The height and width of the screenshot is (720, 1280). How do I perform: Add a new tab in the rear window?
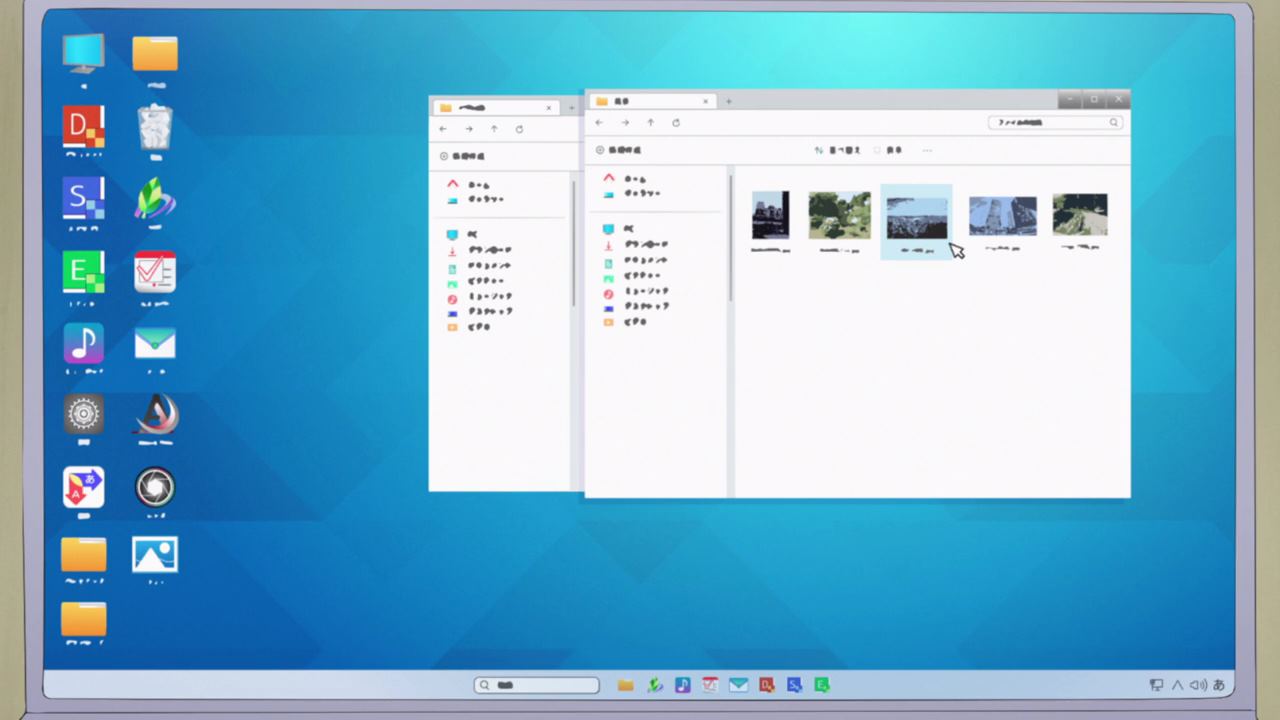coord(571,108)
